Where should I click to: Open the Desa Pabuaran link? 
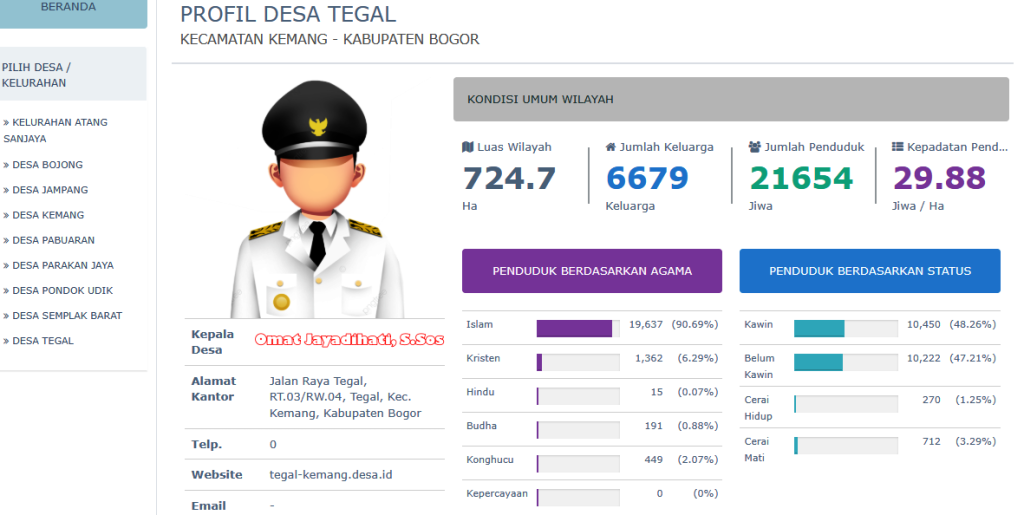pos(53,240)
